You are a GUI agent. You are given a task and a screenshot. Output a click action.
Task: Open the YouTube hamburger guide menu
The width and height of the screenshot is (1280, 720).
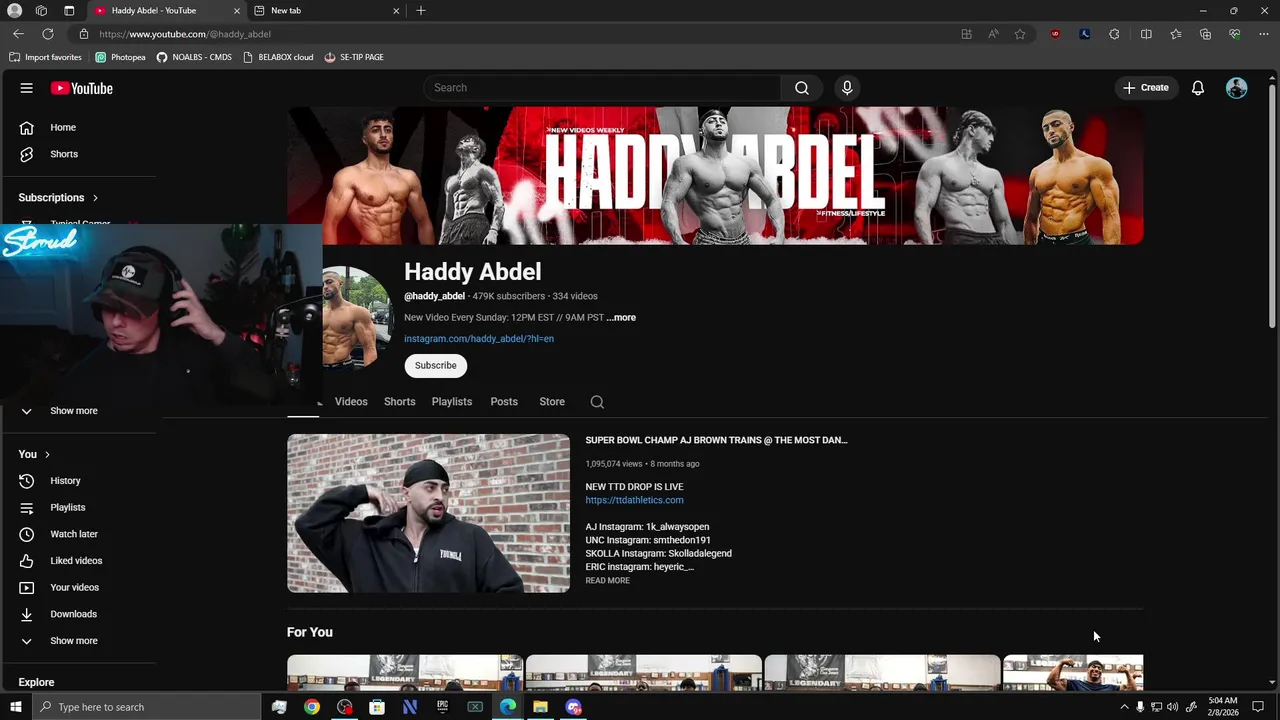[x=26, y=88]
